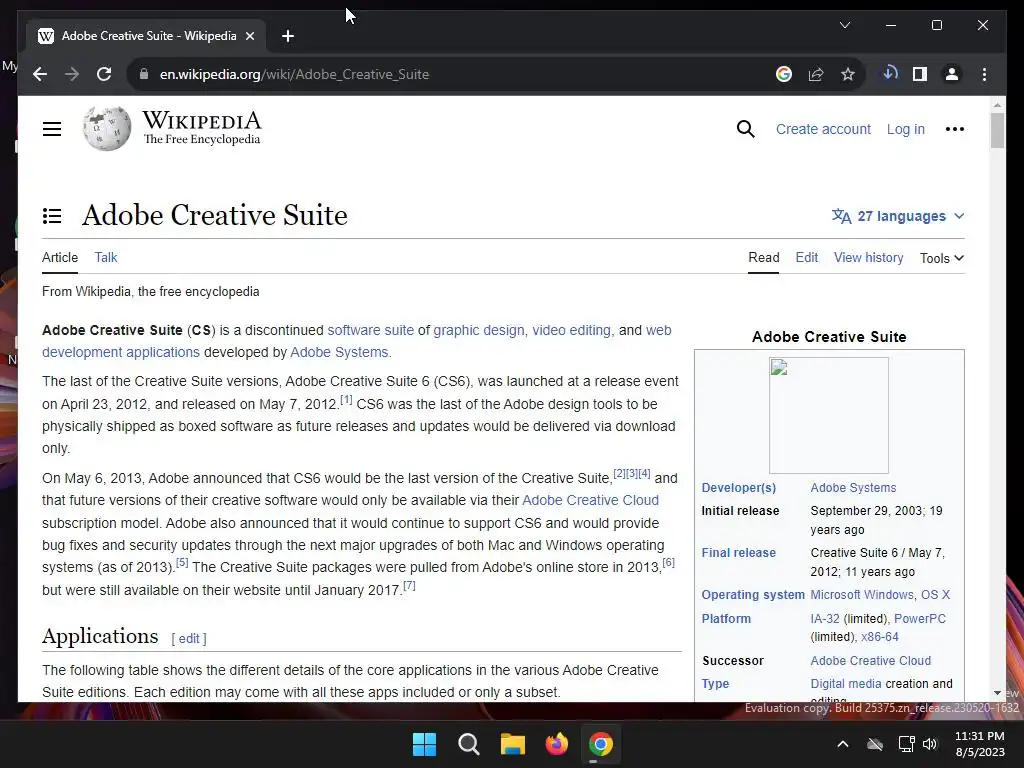1024x768 pixels.
Task: Click the Chrome taskbar icon
Action: pos(601,744)
